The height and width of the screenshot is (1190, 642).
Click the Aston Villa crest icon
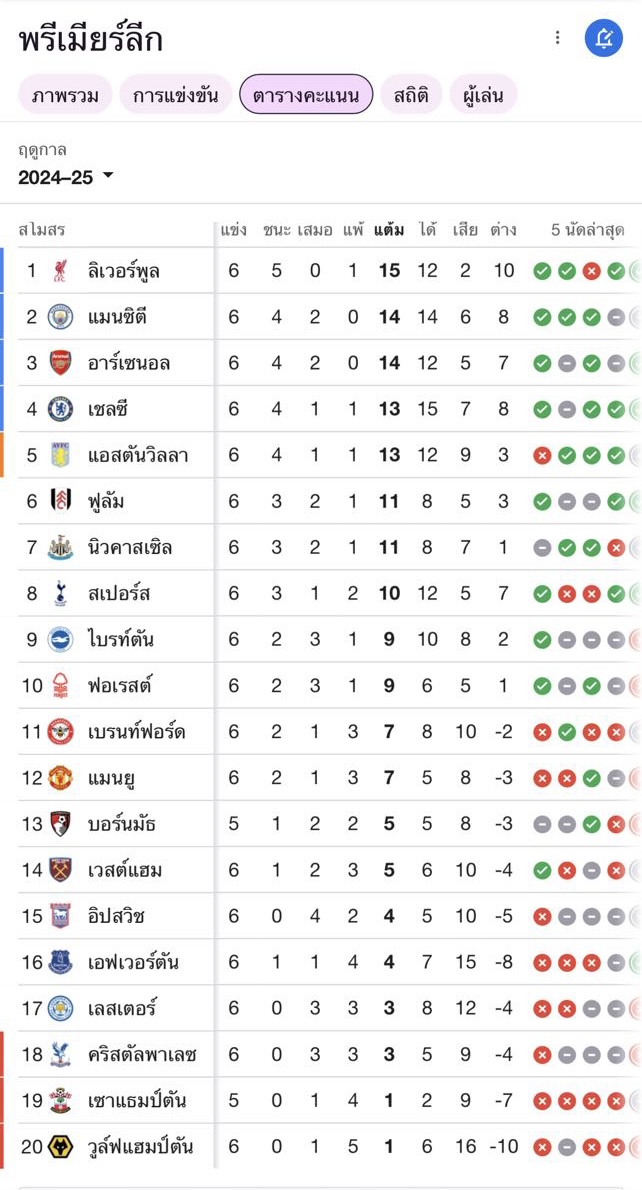pos(61,455)
